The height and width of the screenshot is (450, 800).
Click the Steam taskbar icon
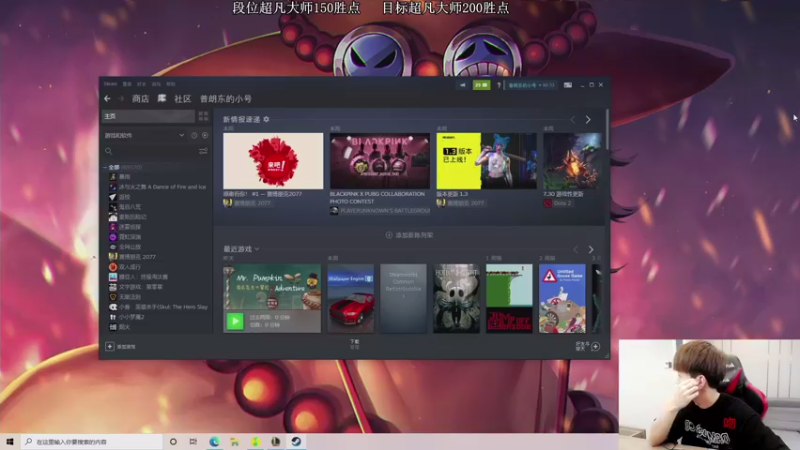296,442
